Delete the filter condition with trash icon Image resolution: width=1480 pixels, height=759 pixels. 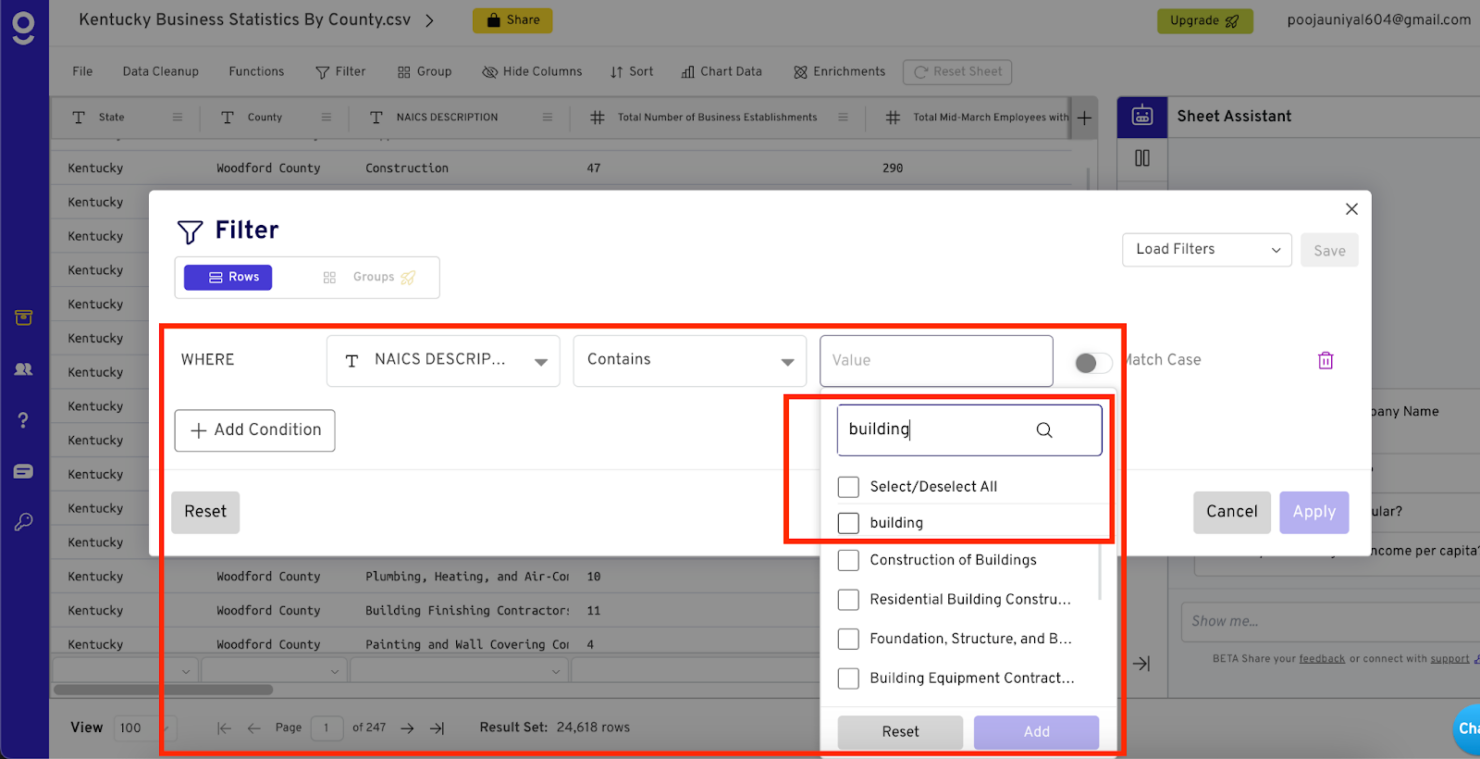[1325, 360]
